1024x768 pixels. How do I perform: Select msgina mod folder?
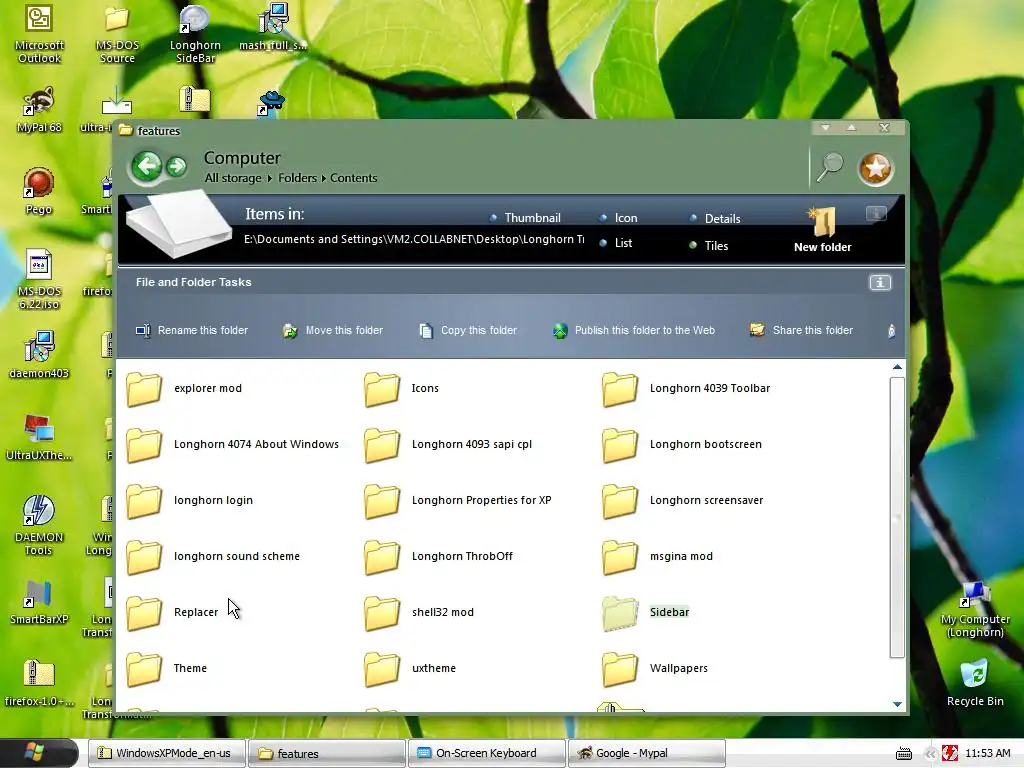tap(657, 557)
